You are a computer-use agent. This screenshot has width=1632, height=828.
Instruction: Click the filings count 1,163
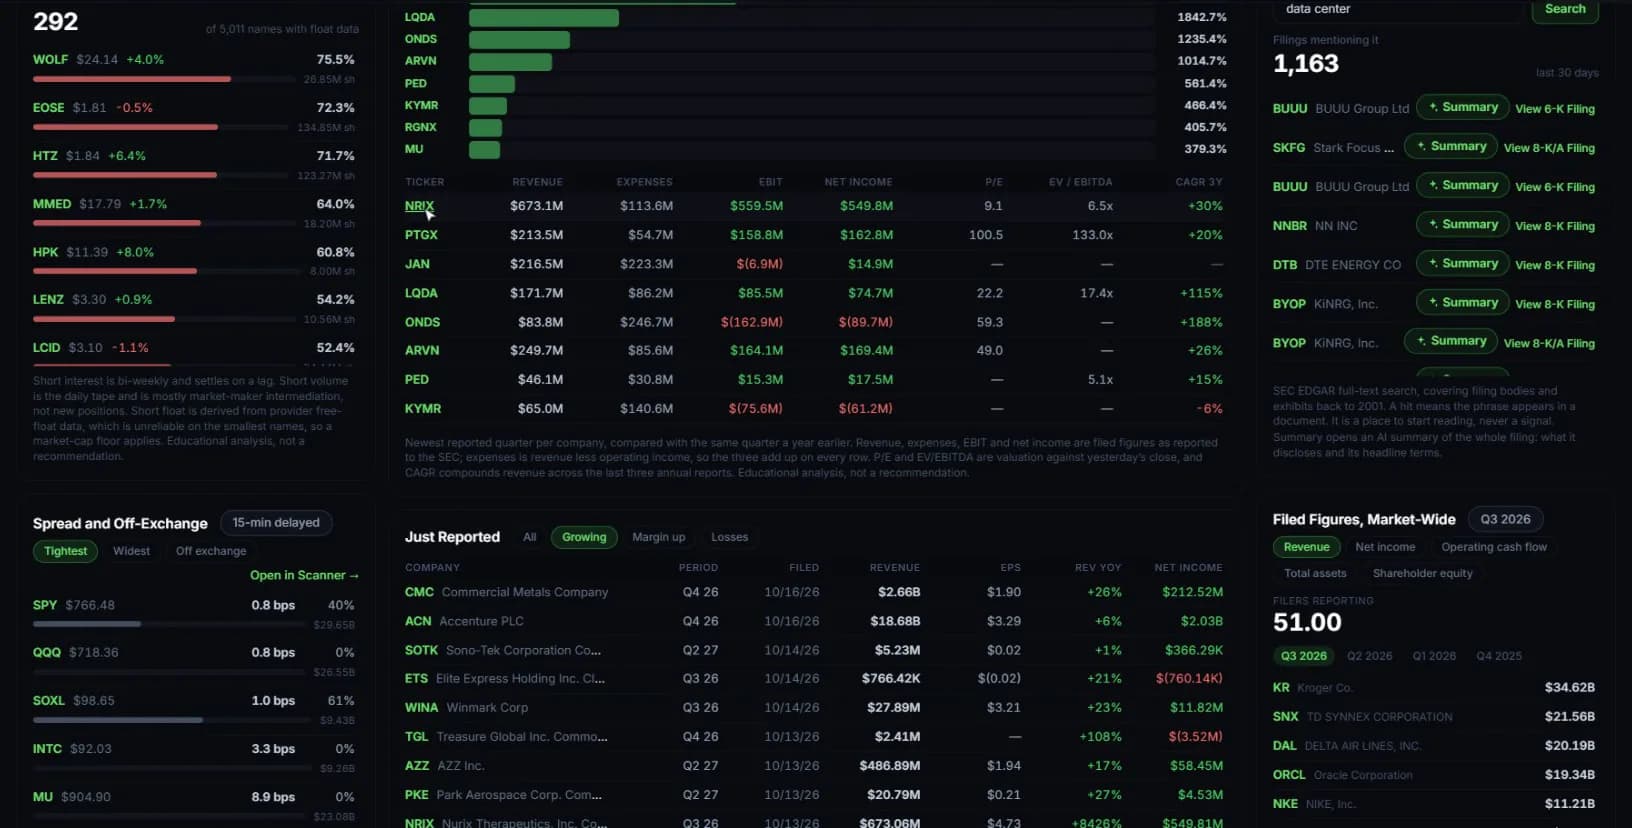1306,64
